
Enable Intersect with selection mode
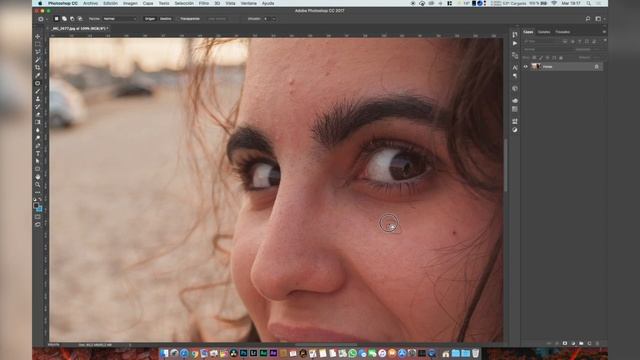pos(80,19)
